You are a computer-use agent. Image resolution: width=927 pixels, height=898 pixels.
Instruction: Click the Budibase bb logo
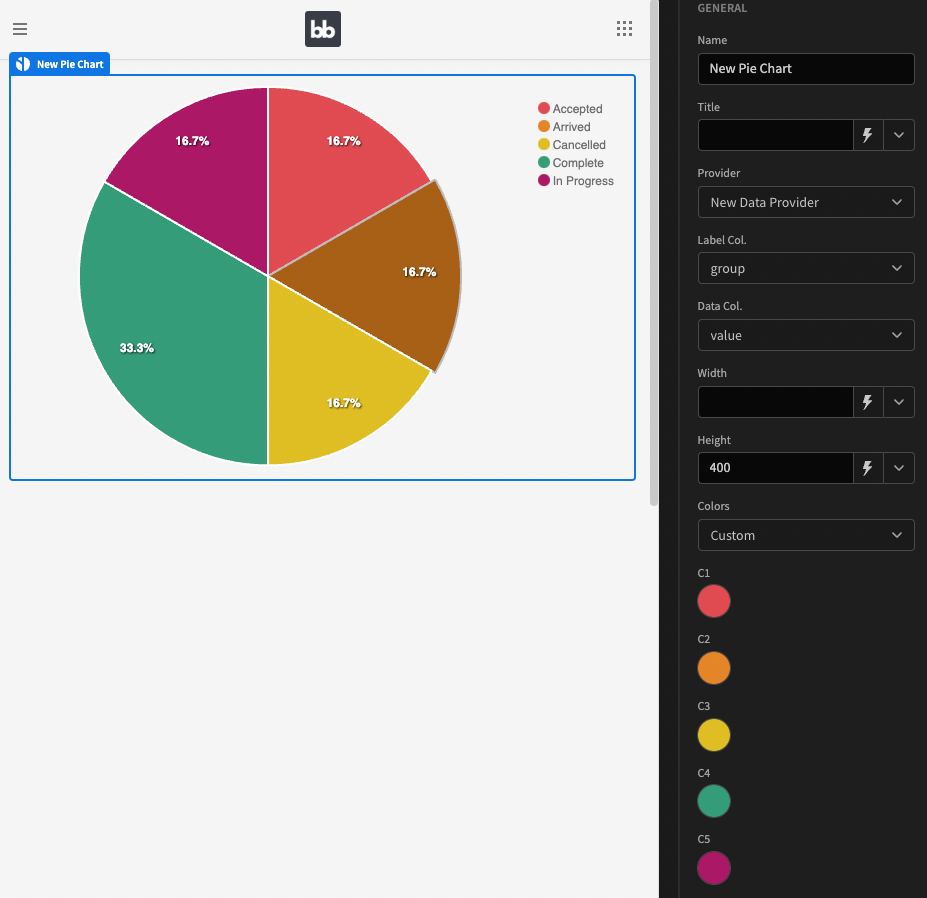tap(323, 29)
